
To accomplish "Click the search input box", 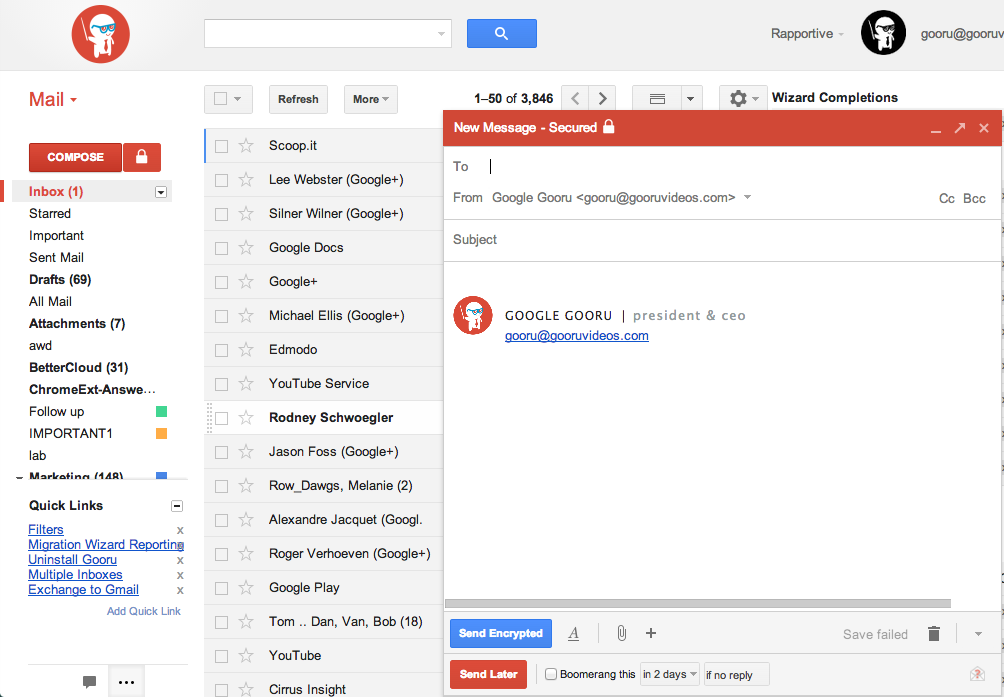I will (x=328, y=33).
